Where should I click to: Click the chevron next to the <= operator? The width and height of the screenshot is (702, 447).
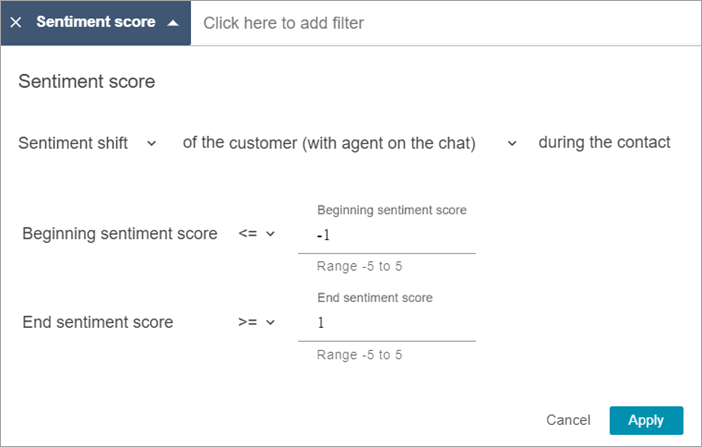270,234
